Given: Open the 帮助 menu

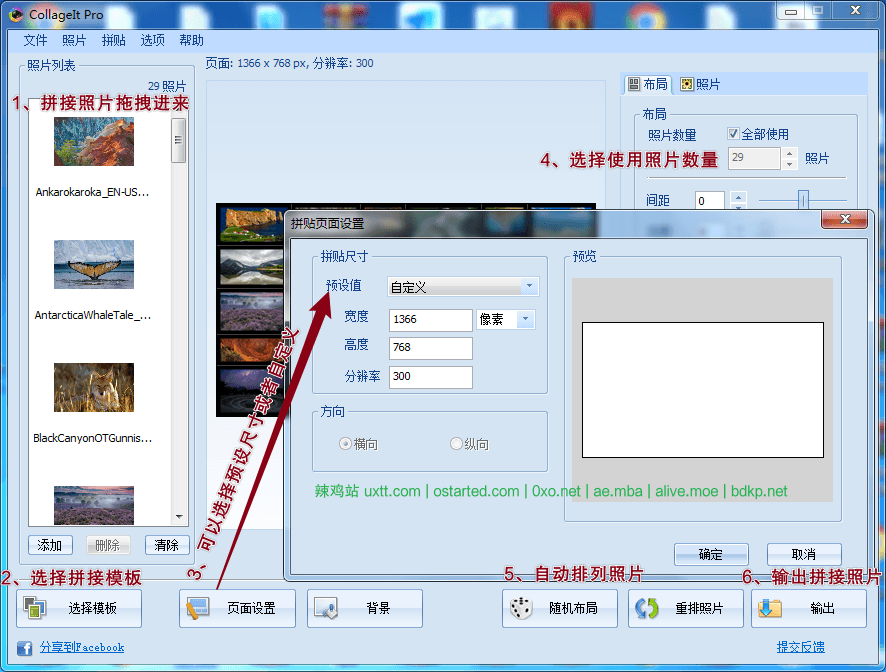Looking at the screenshot, I should pyautogui.click(x=192, y=41).
